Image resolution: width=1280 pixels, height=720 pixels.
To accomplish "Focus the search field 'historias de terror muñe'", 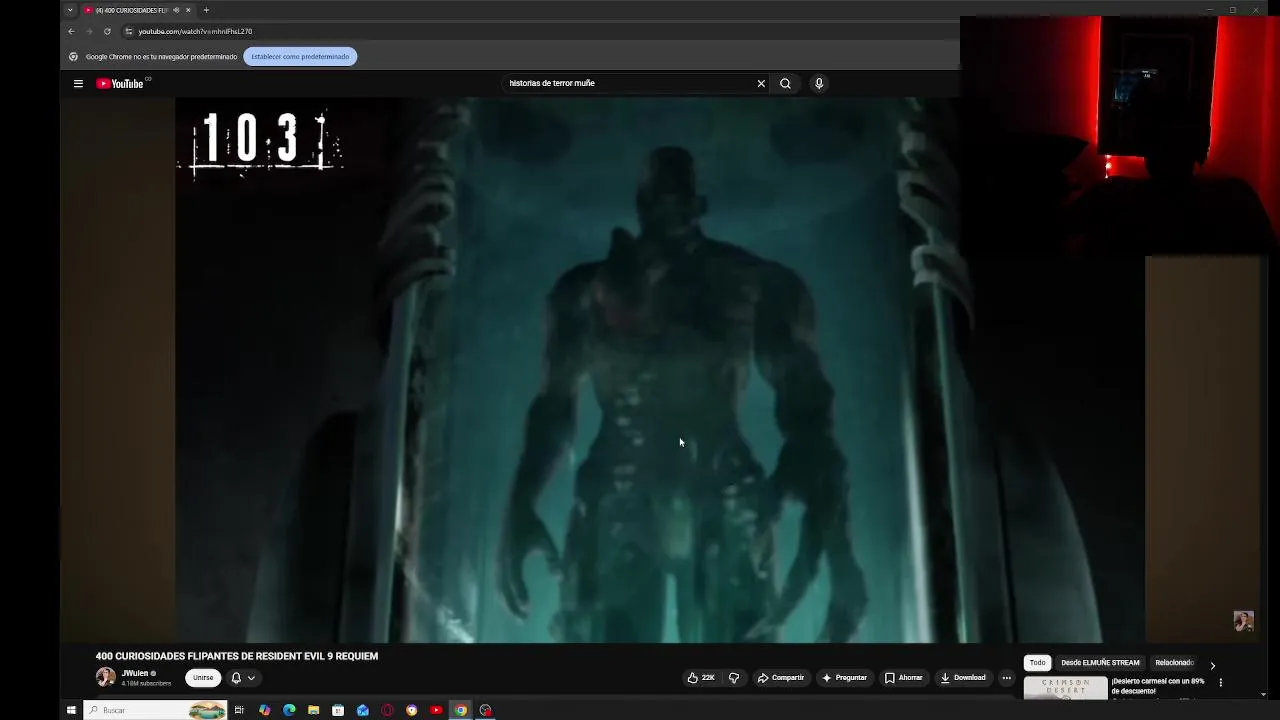I will click(x=628, y=83).
